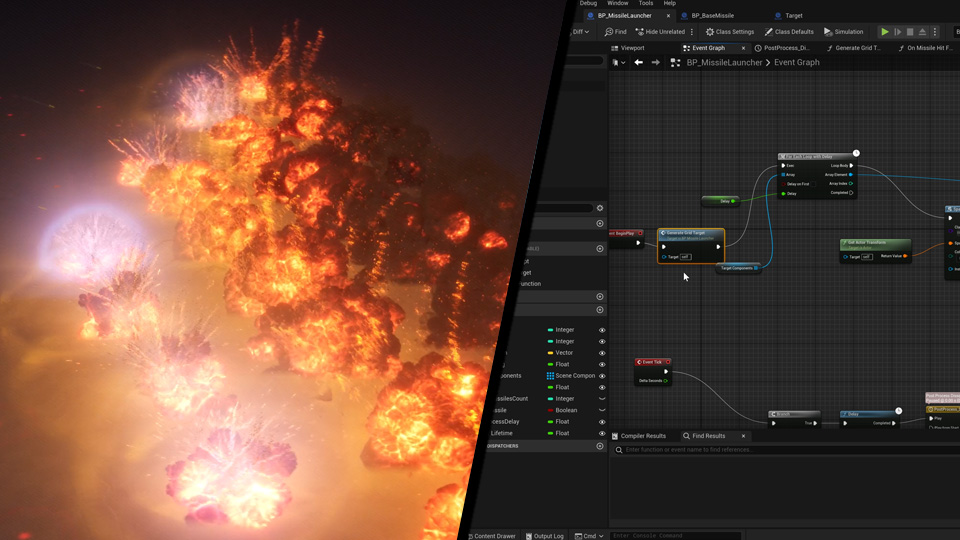Click the My Blueprint settings gear icon
960x540 pixels.
click(x=600, y=208)
